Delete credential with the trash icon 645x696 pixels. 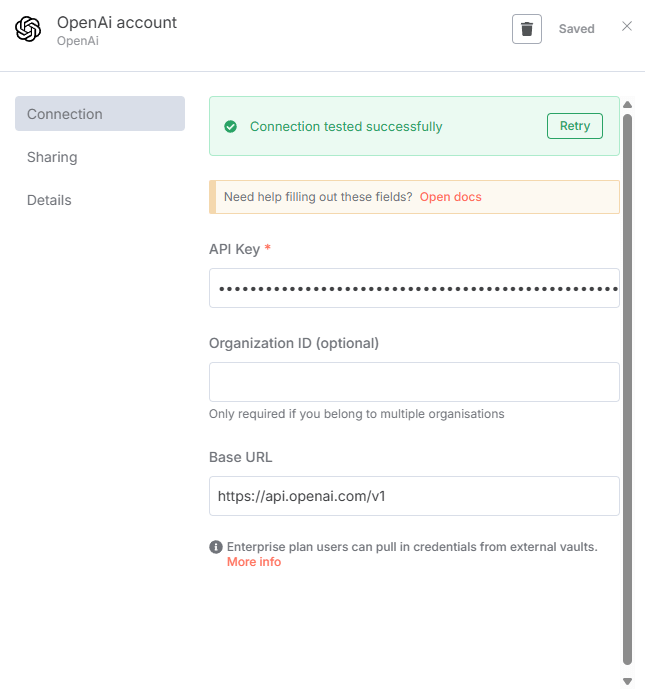click(526, 29)
